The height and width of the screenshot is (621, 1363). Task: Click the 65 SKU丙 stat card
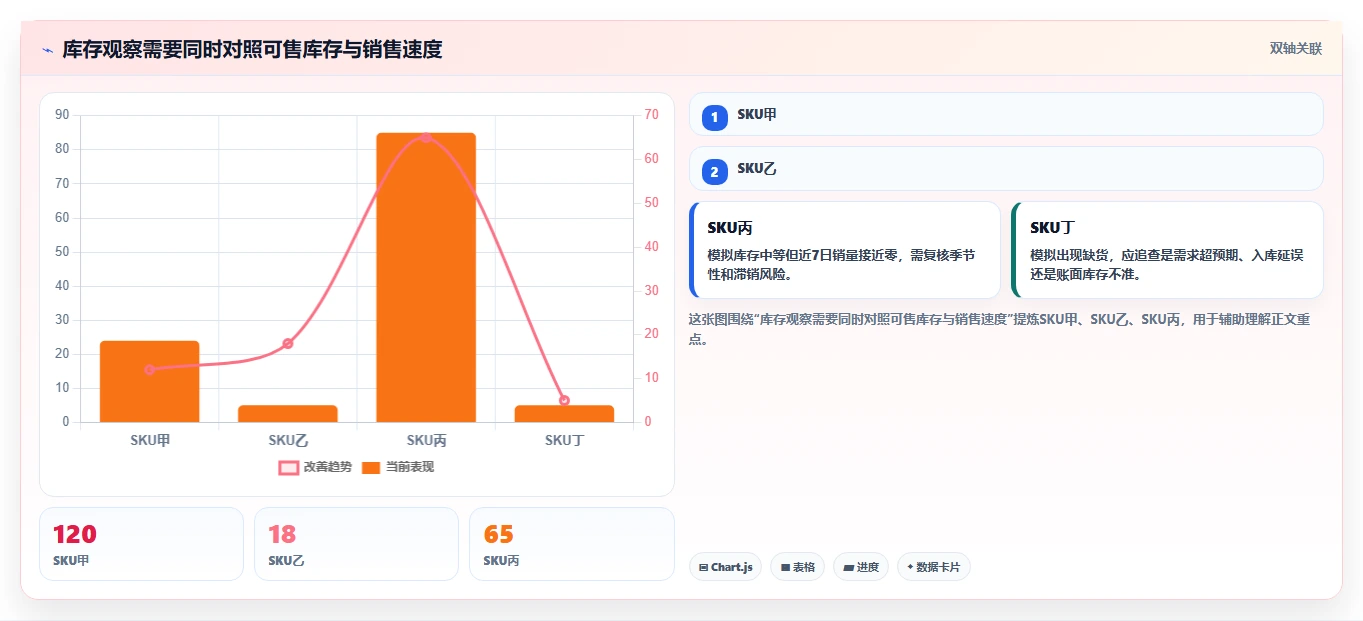point(571,544)
